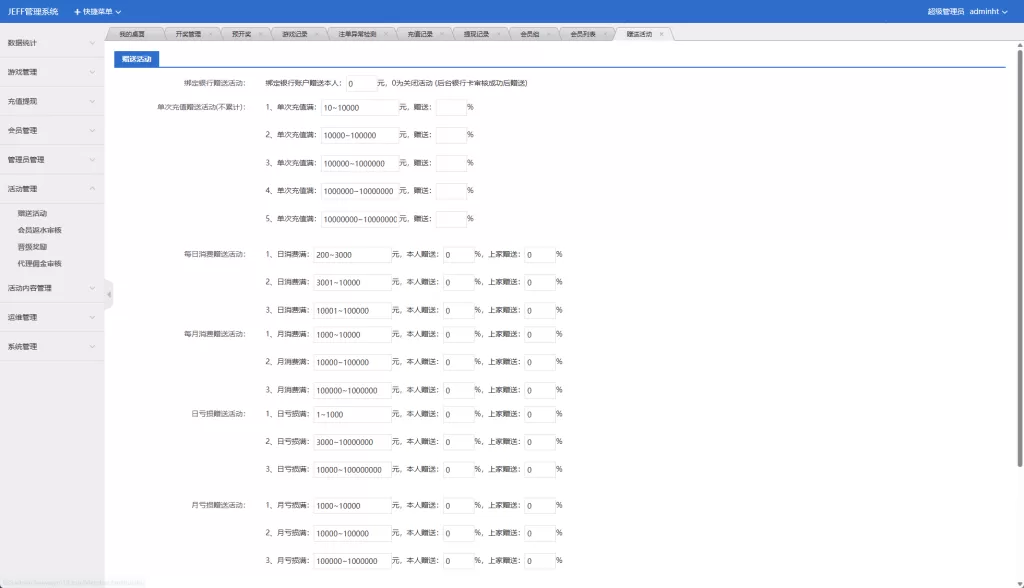Switch to the 充值记录 tab

[x=420, y=34]
